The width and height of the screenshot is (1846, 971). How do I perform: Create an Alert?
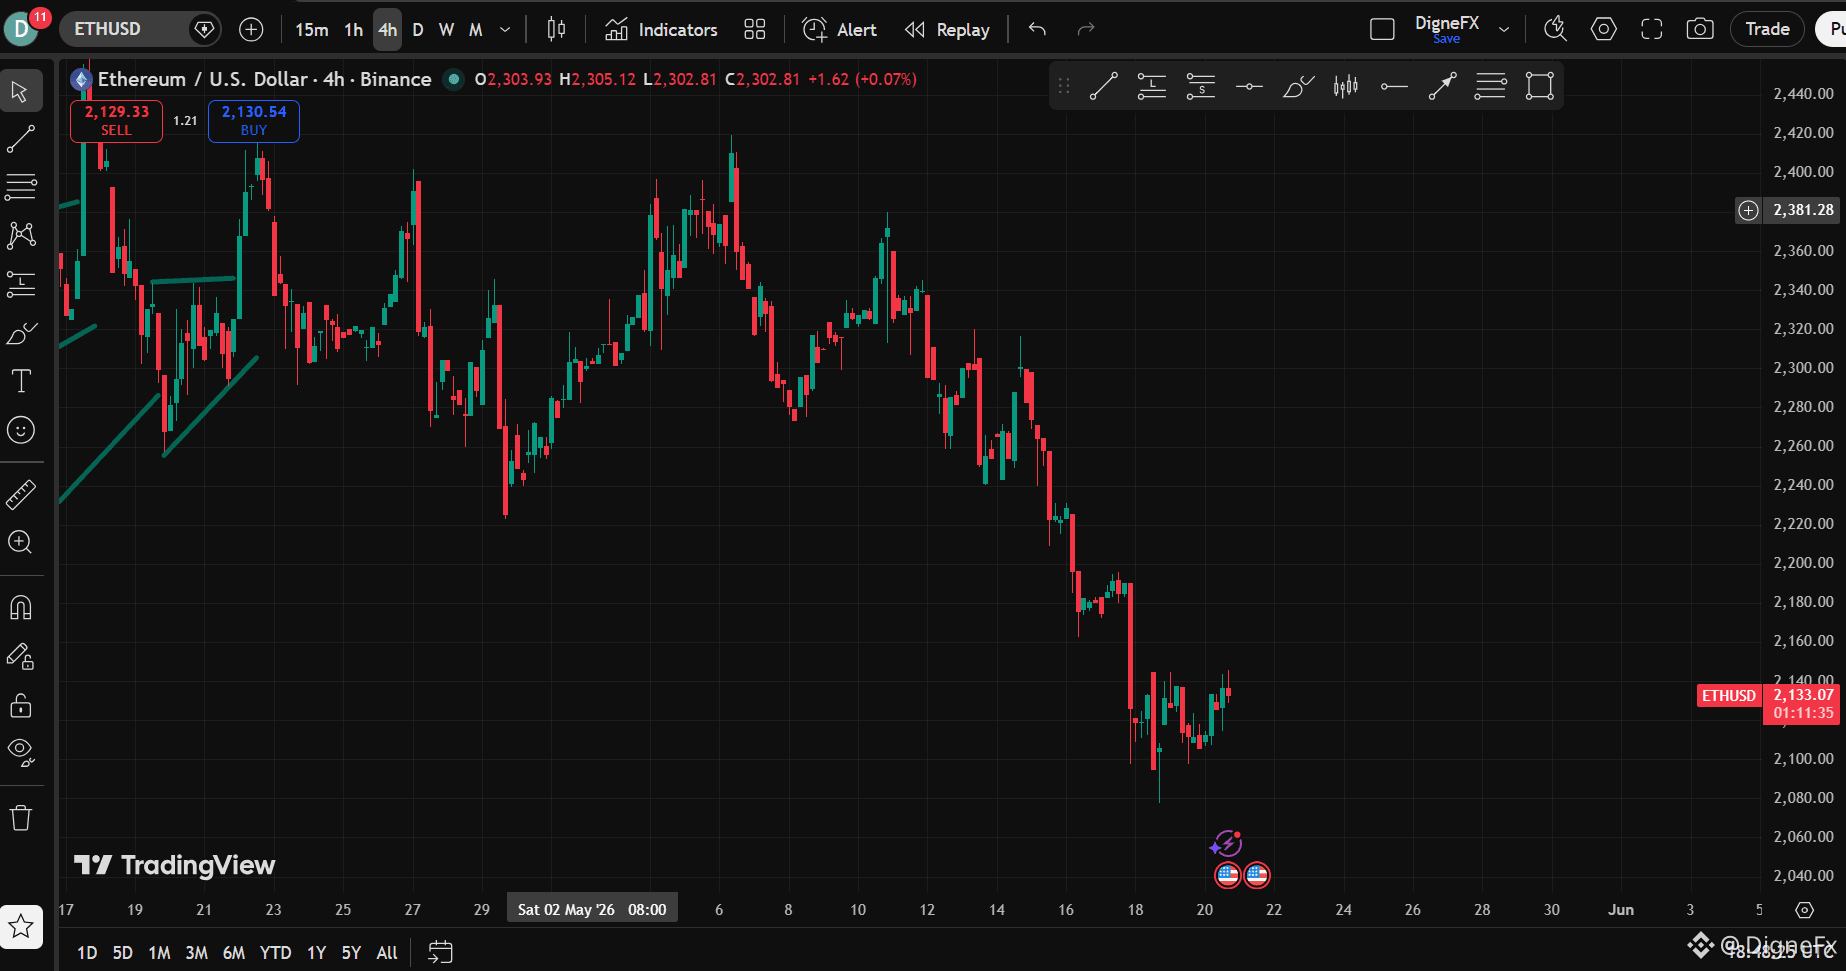[x=840, y=30]
